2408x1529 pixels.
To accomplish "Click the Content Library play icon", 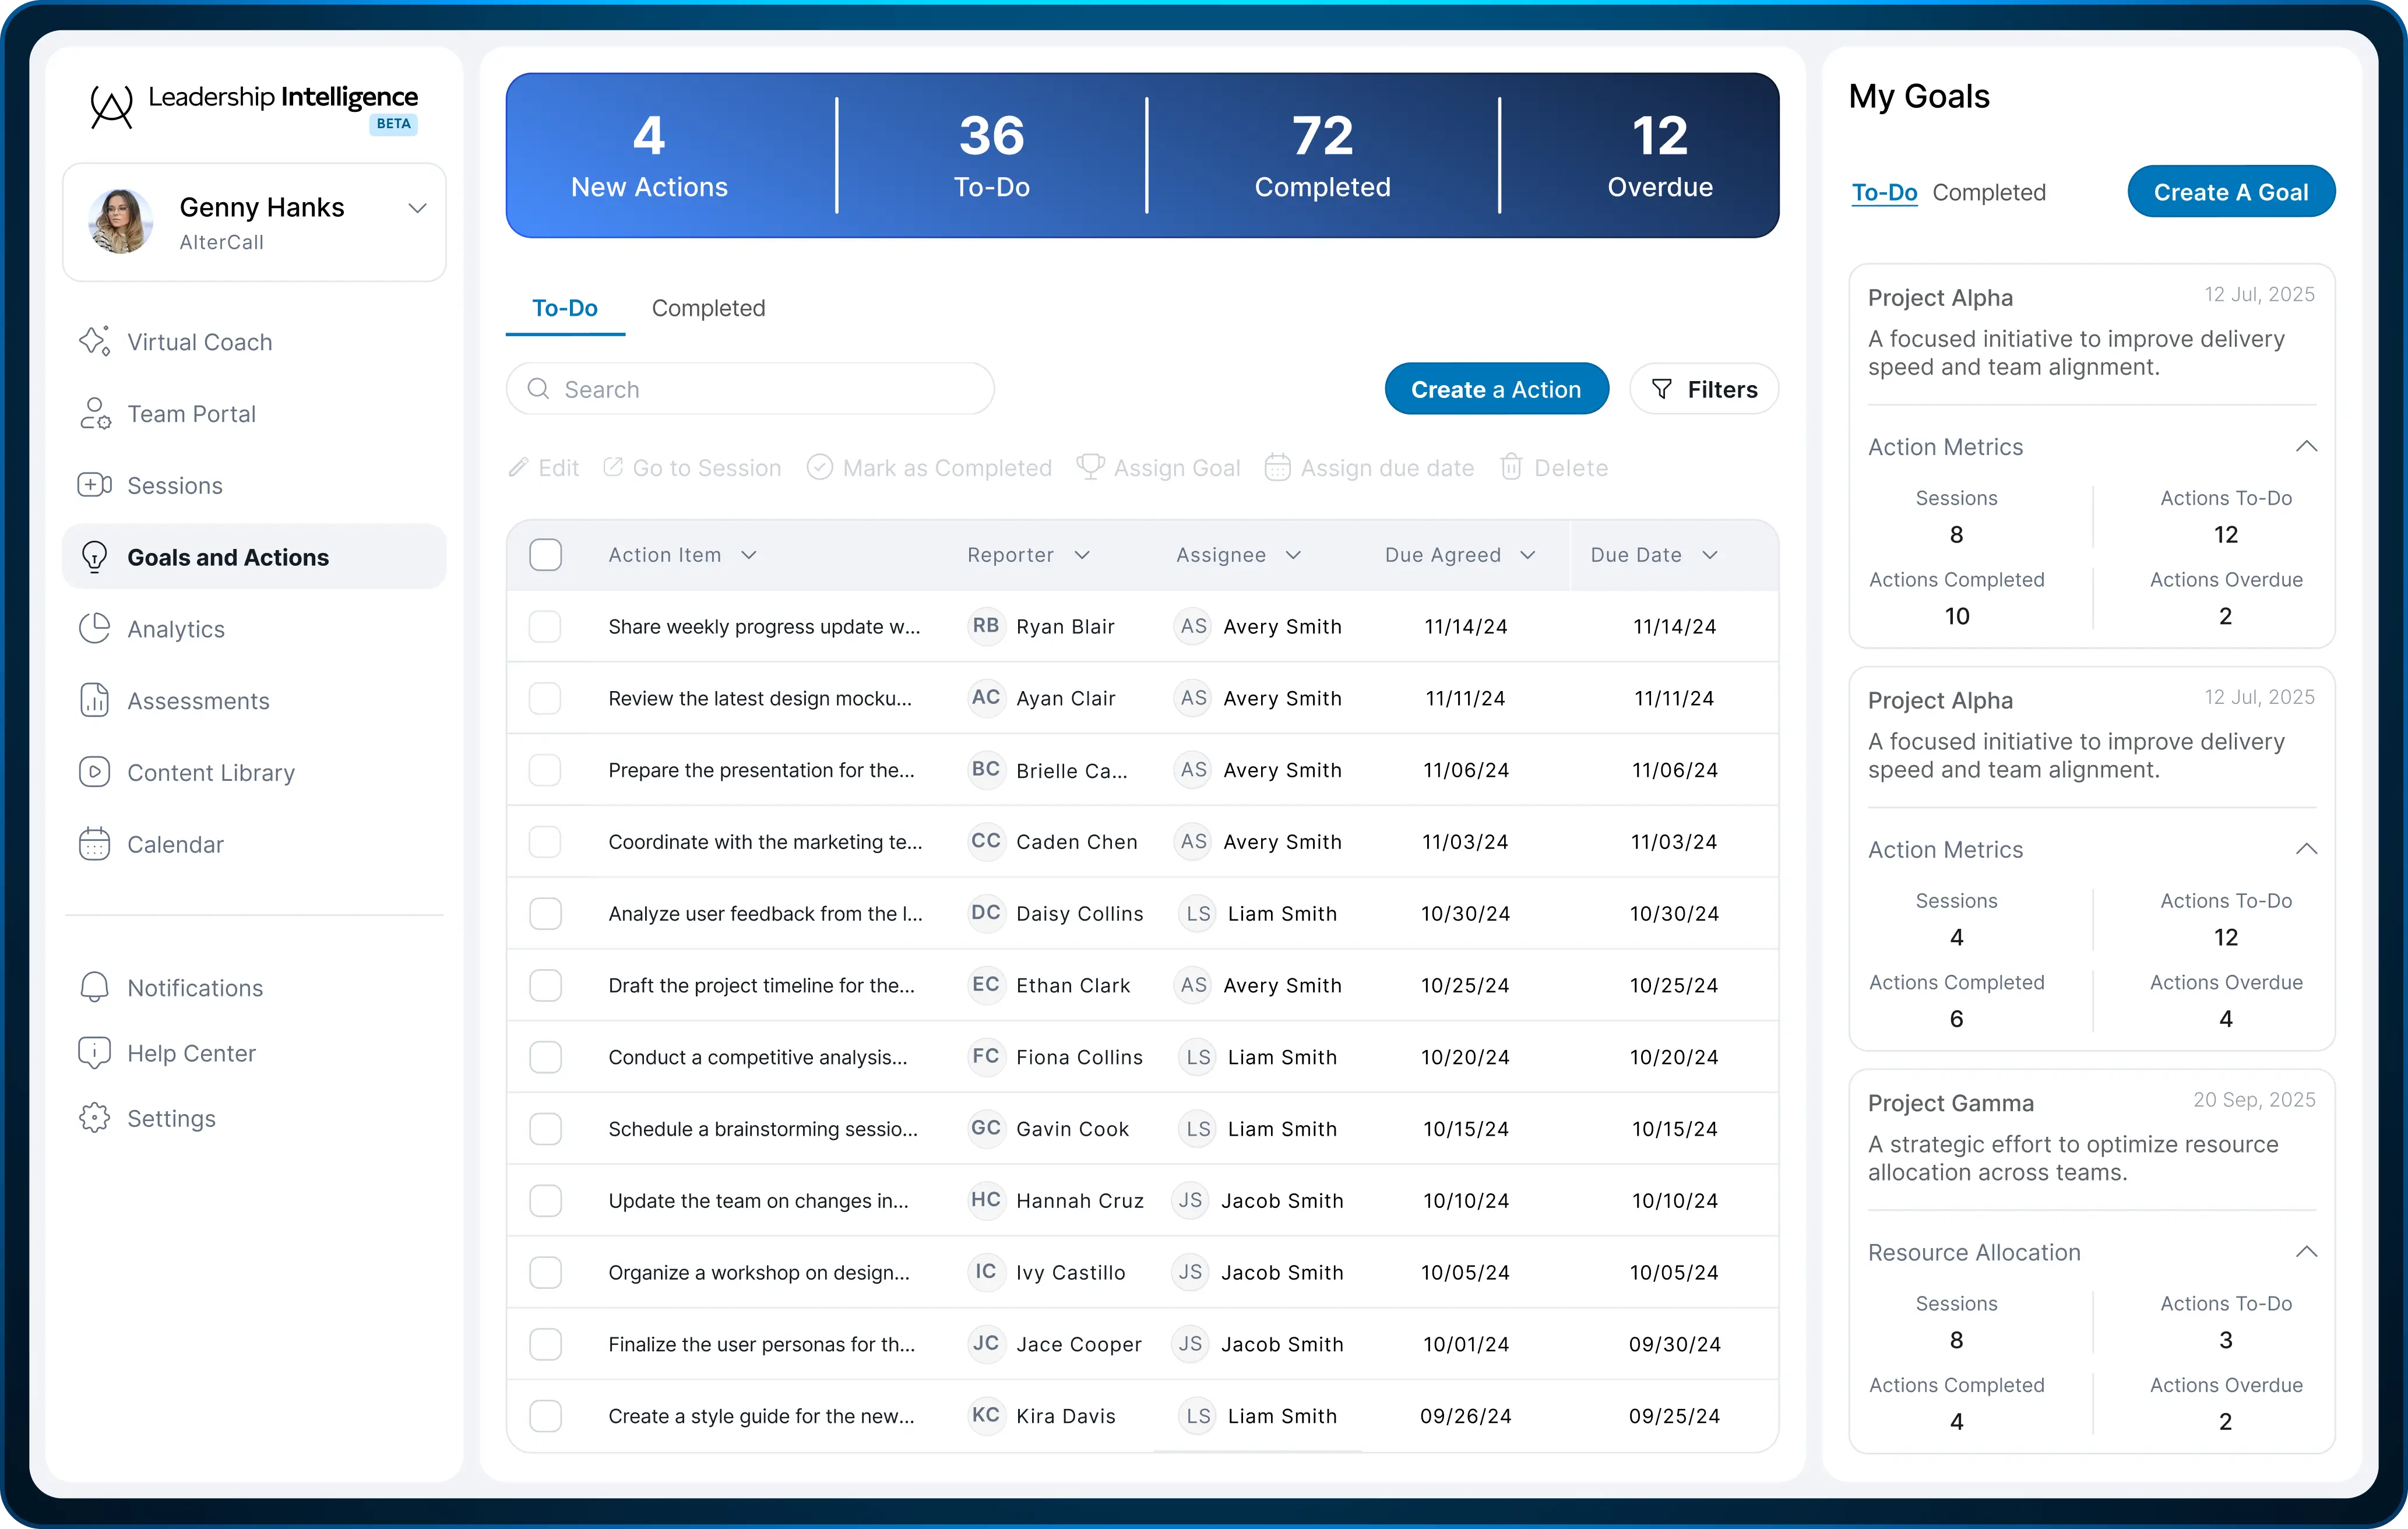I will tap(94, 772).
